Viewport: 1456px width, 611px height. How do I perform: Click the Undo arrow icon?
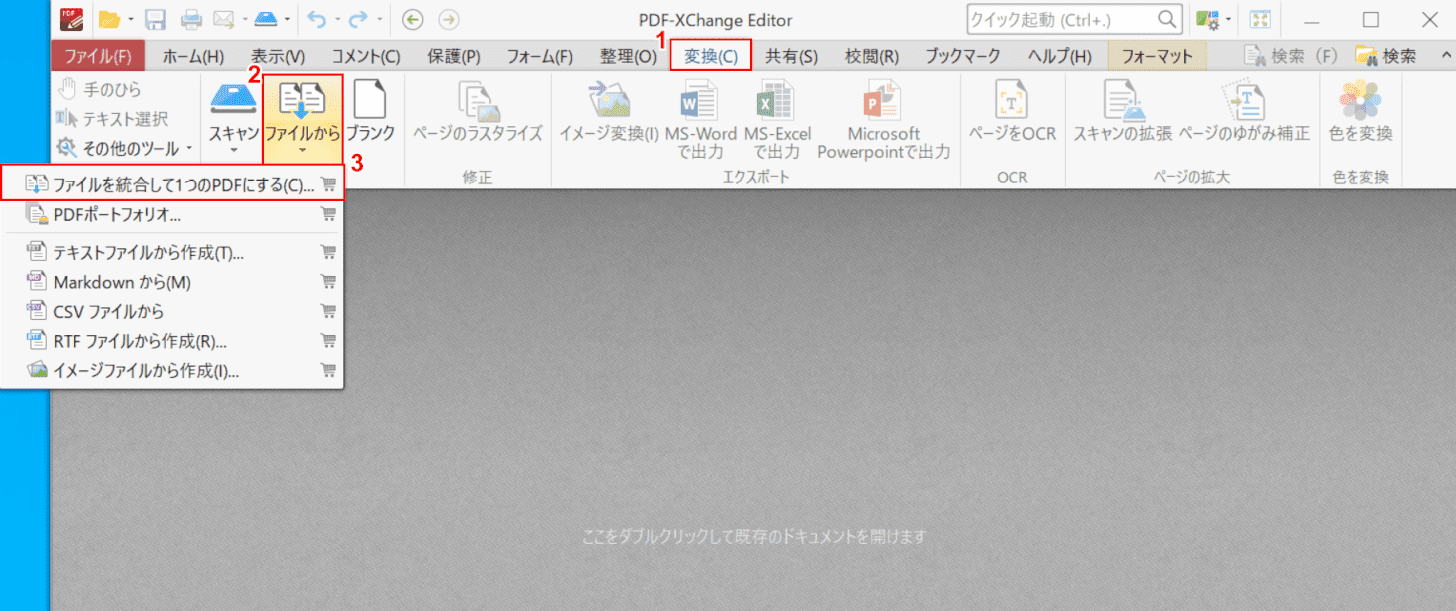pos(317,19)
